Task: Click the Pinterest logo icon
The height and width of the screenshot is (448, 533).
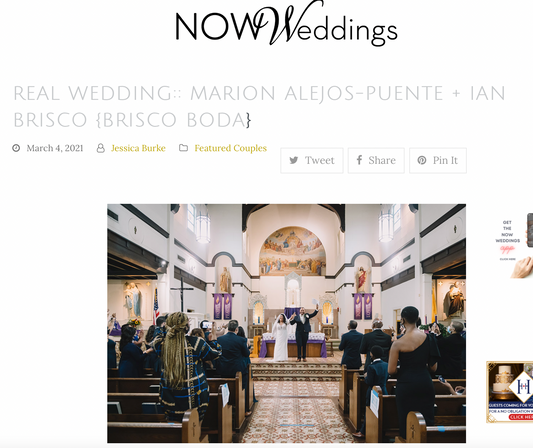Action: pyautogui.click(x=422, y=160)
